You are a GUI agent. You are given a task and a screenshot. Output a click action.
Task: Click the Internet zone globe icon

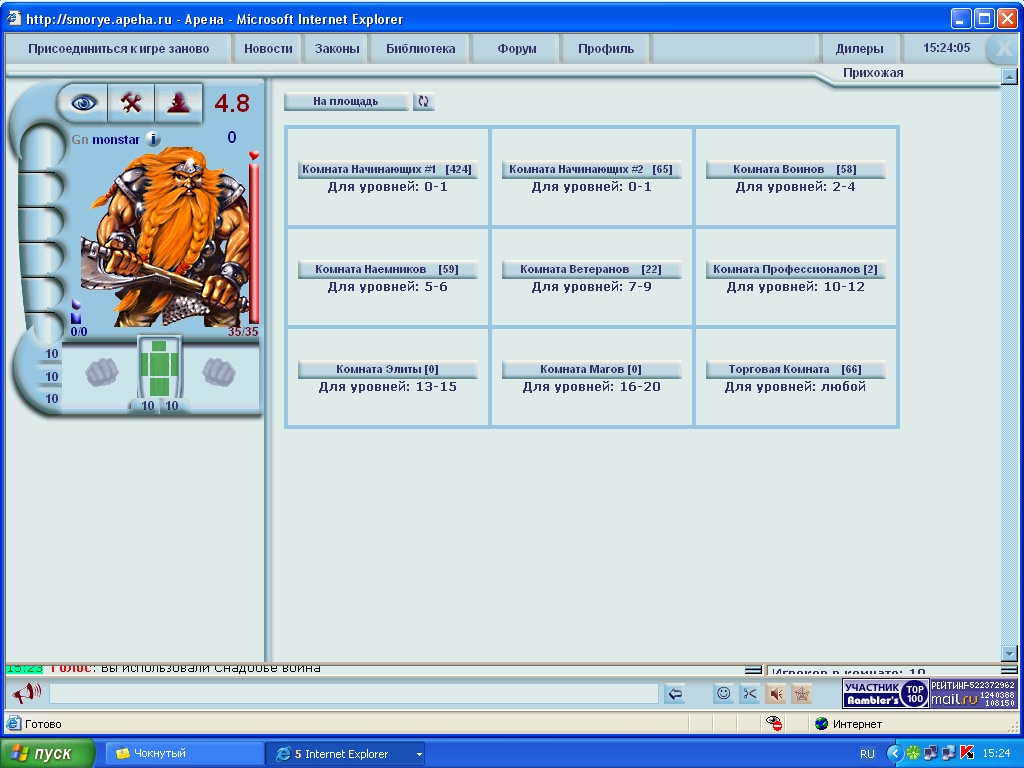coord(822,724)
